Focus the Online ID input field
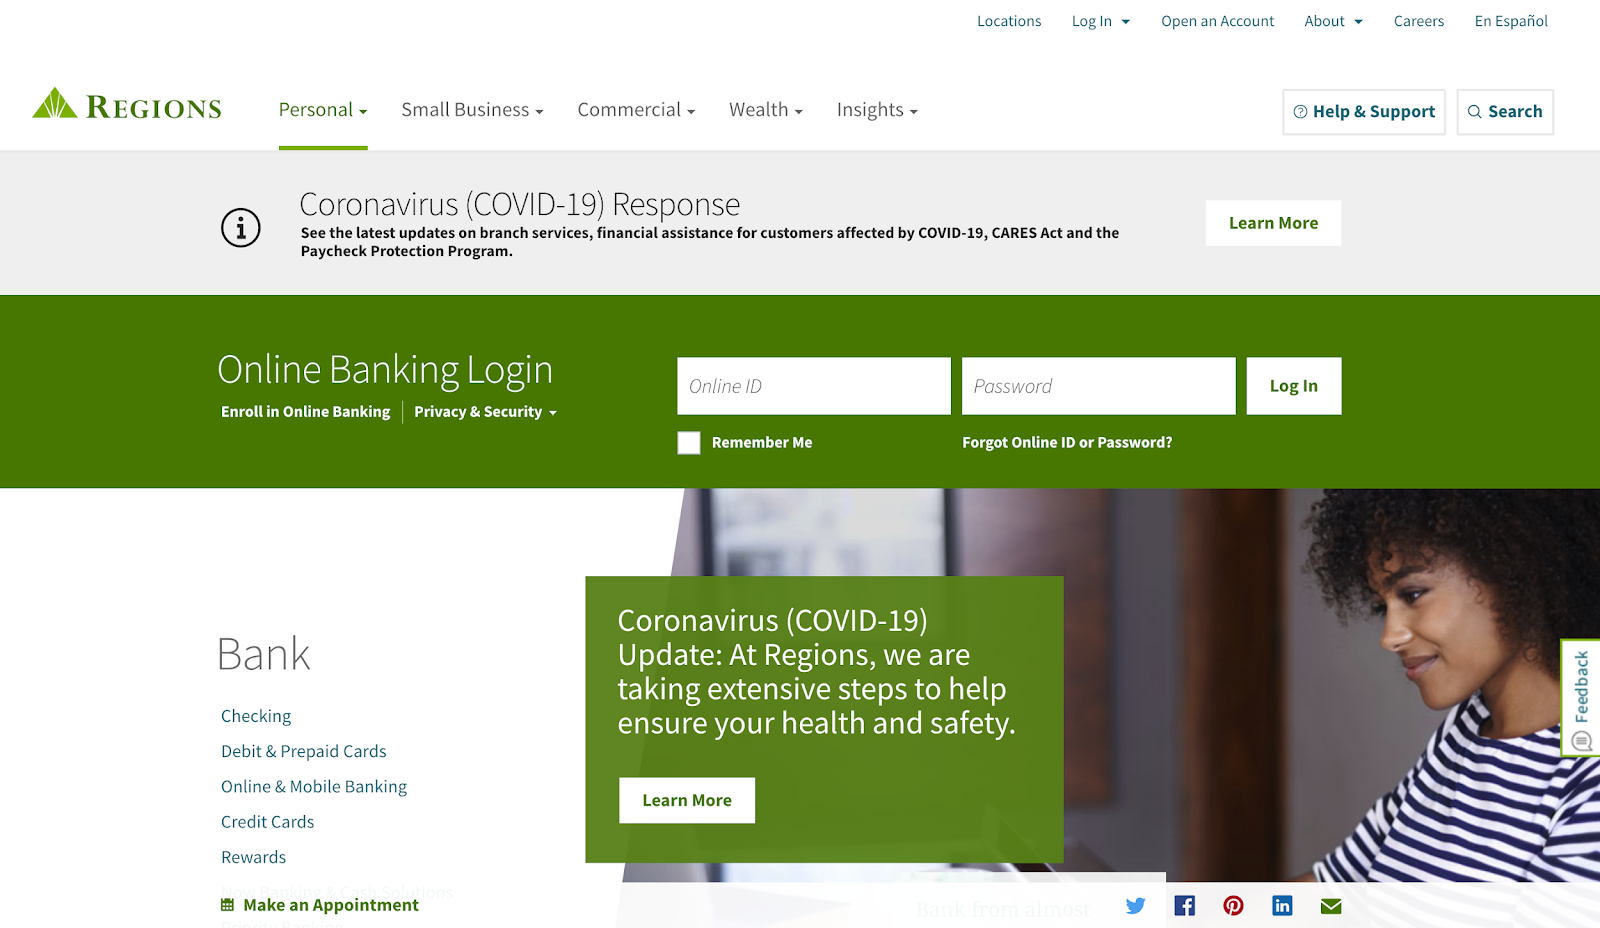The image size is (1600, 928). (x=814, y=386)
